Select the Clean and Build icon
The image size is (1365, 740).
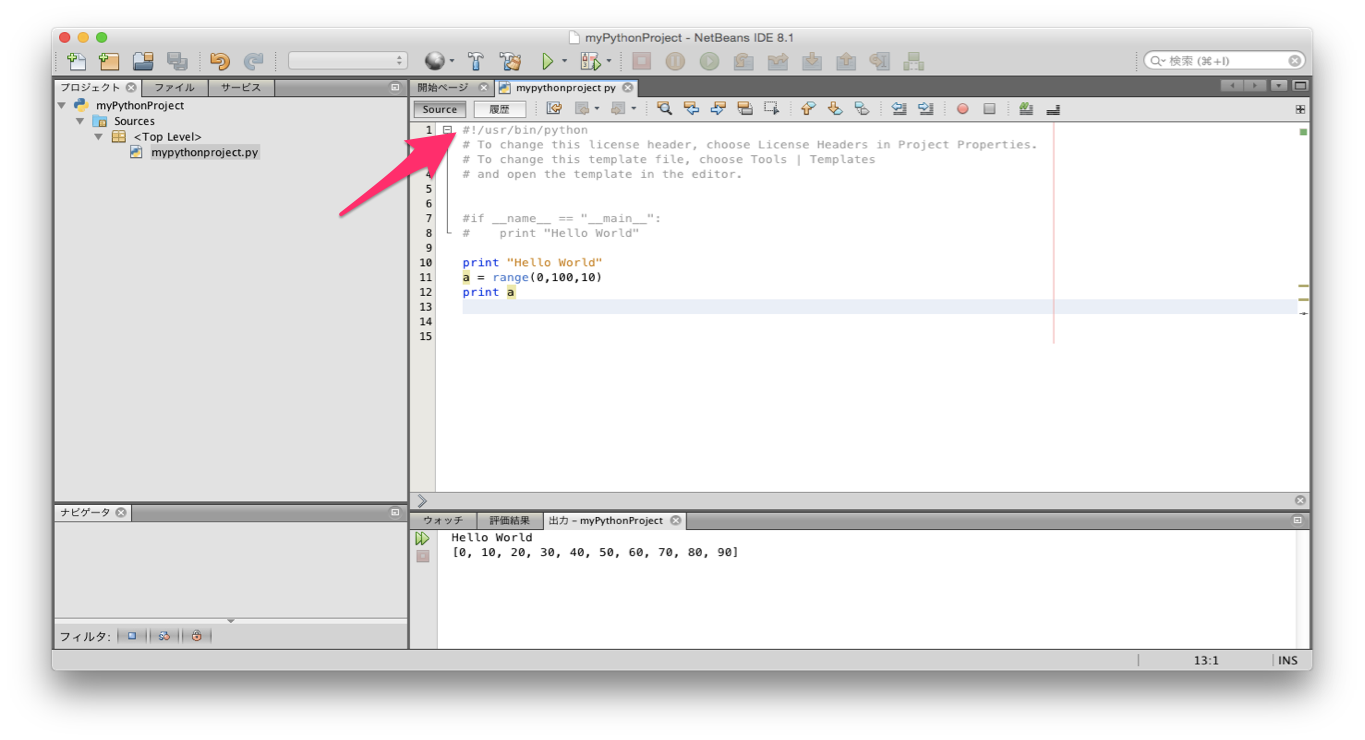[x=512, y=60]
